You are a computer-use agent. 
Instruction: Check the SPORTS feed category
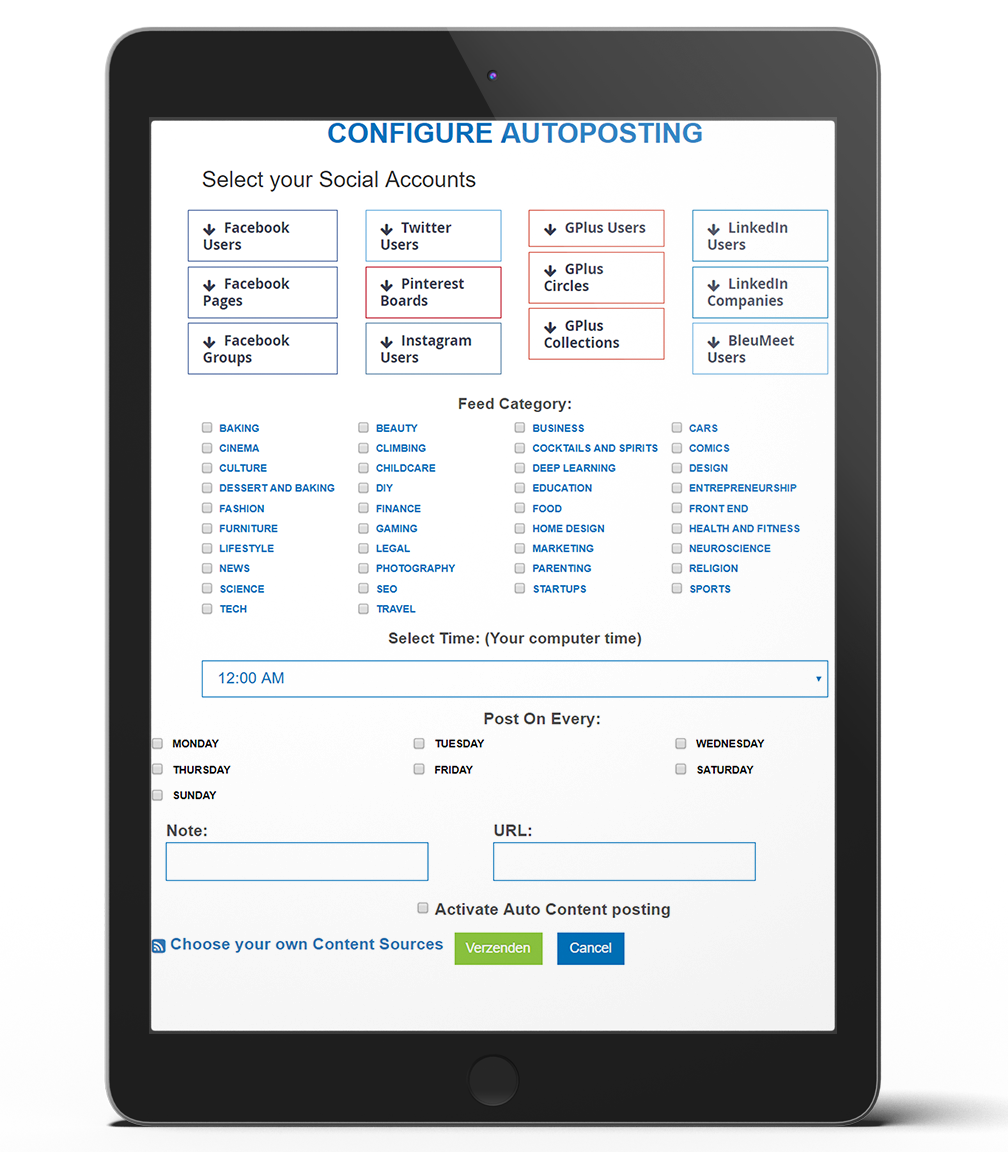pyautogui.click(x=677, y=588)
